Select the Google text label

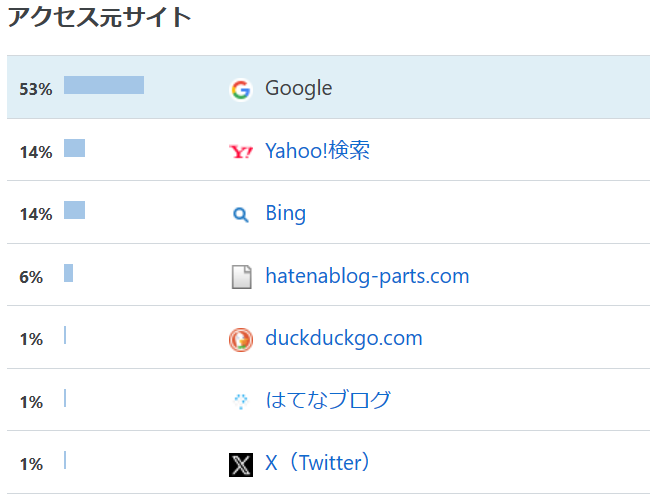[x=299, y=88]
